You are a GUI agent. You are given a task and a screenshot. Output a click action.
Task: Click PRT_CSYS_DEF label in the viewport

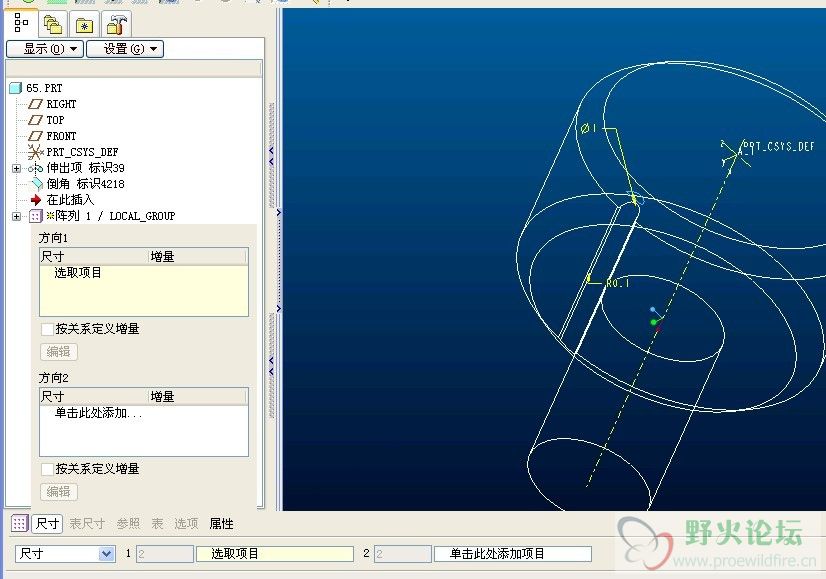(x=778, y=146)
